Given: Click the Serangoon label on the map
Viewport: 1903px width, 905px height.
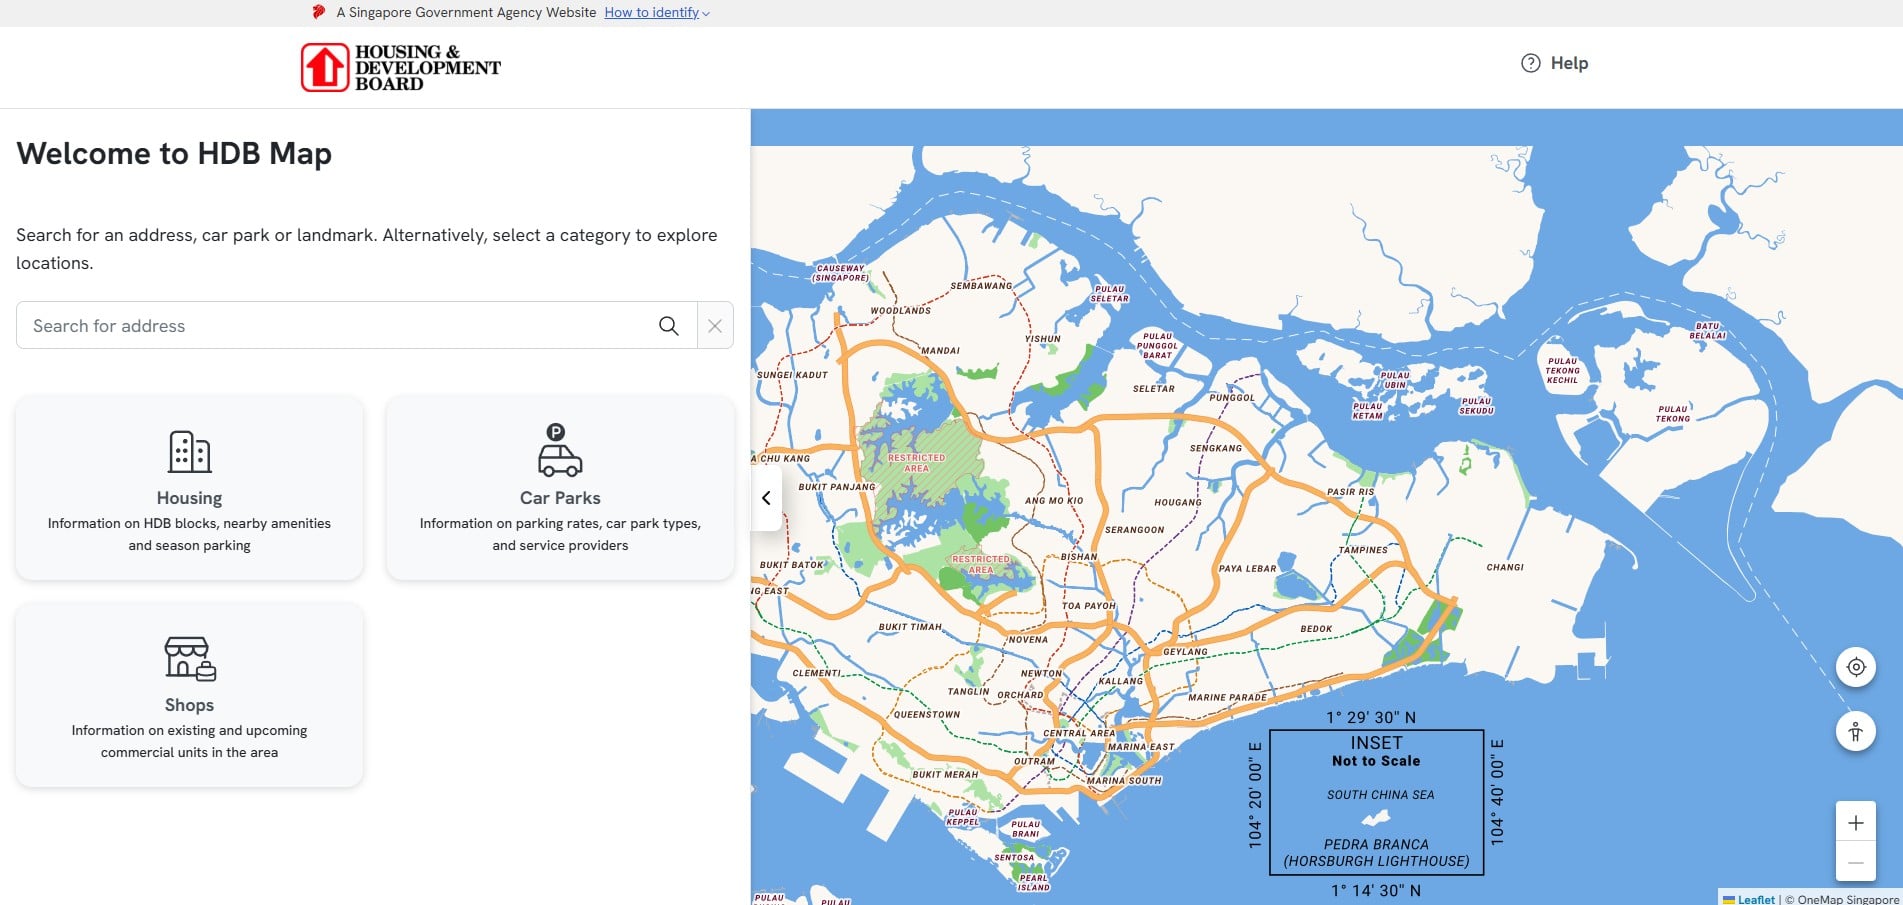Looking at the screenshot, I should coord(1134,530).
